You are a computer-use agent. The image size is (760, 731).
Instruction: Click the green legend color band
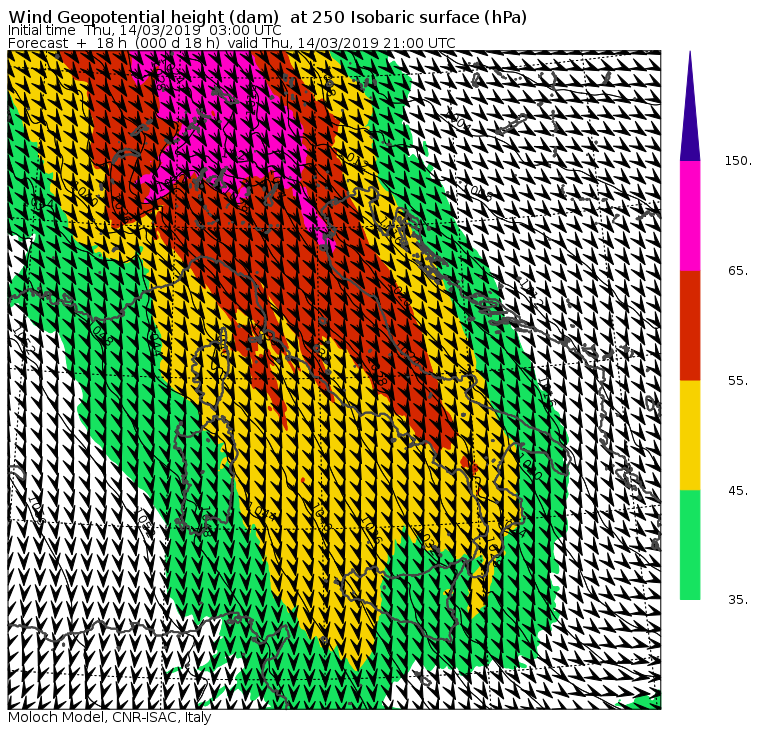pos(690,545)
